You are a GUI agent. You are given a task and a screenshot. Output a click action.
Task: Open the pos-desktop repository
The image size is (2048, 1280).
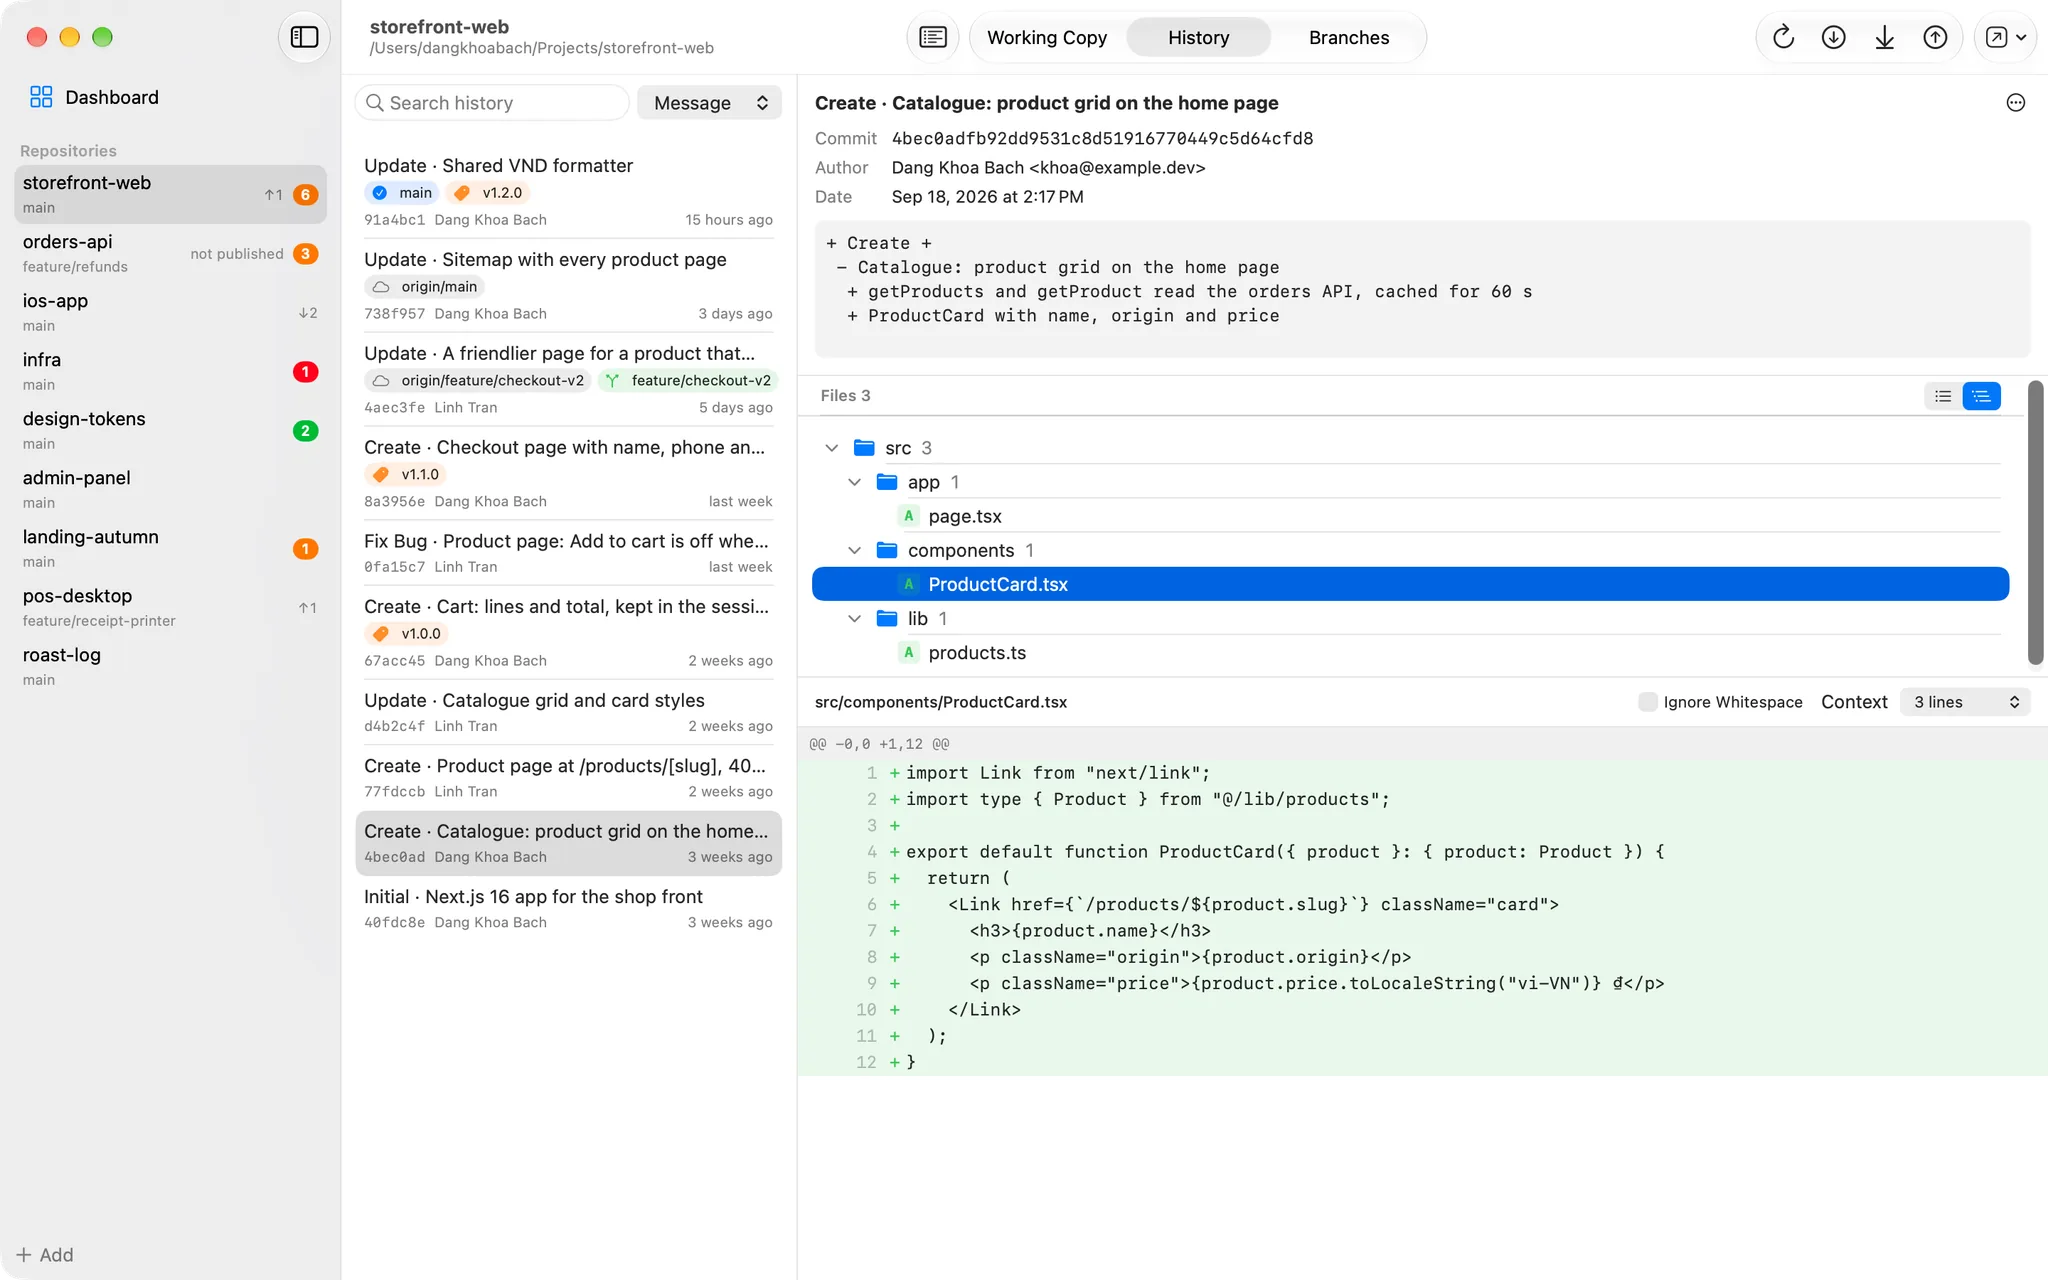click(x=170, y=607)
